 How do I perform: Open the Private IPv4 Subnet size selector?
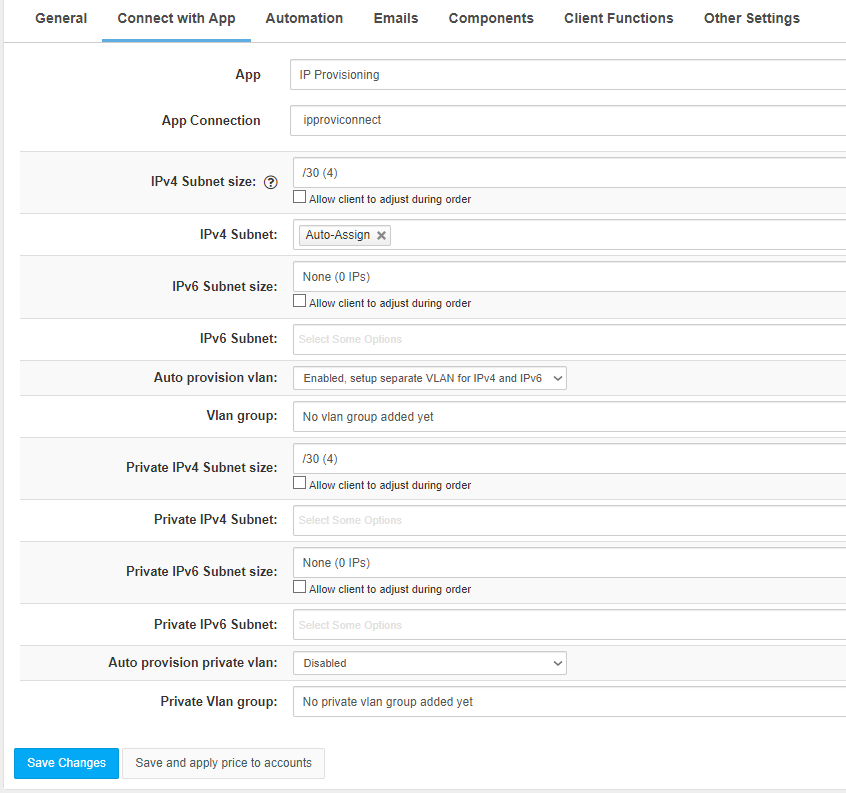click(x=570, y=459)
